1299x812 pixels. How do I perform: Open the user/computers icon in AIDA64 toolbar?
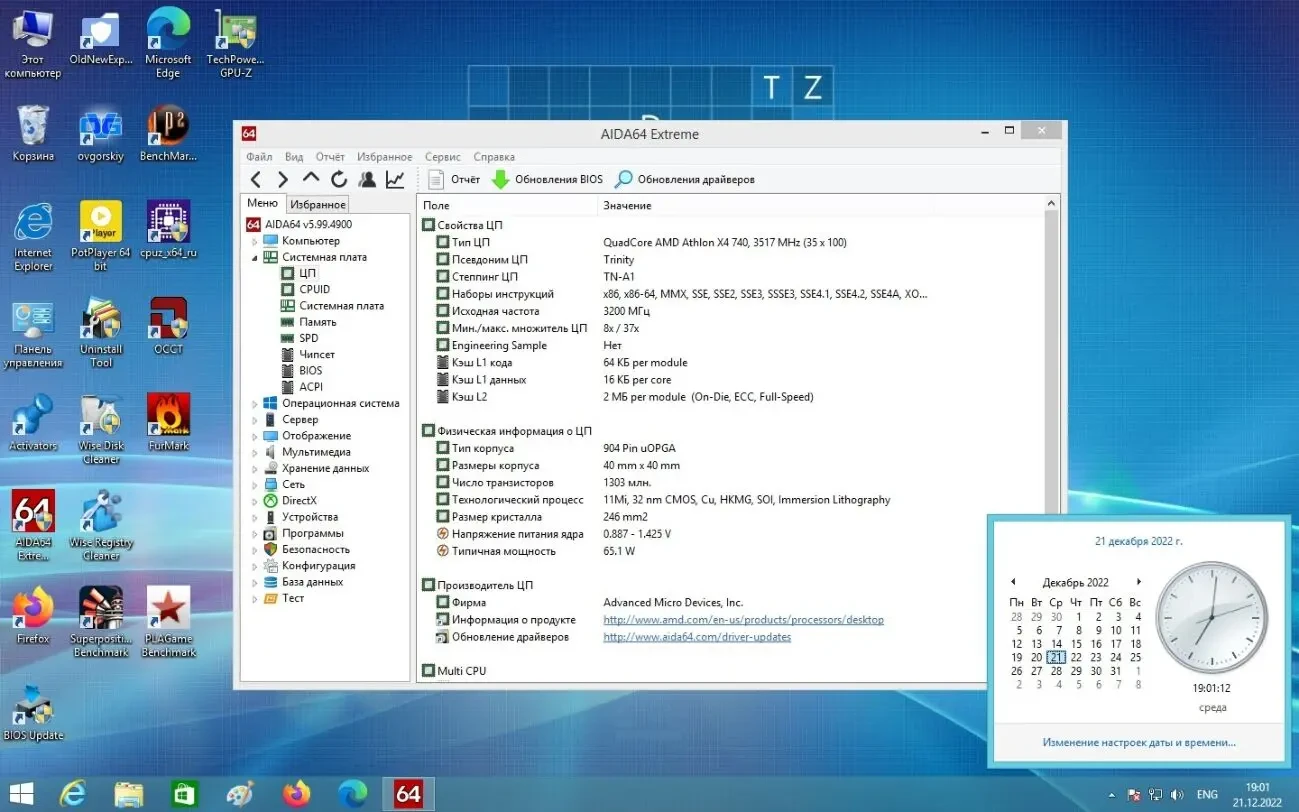pyautogui.click(x=367, y=180)
